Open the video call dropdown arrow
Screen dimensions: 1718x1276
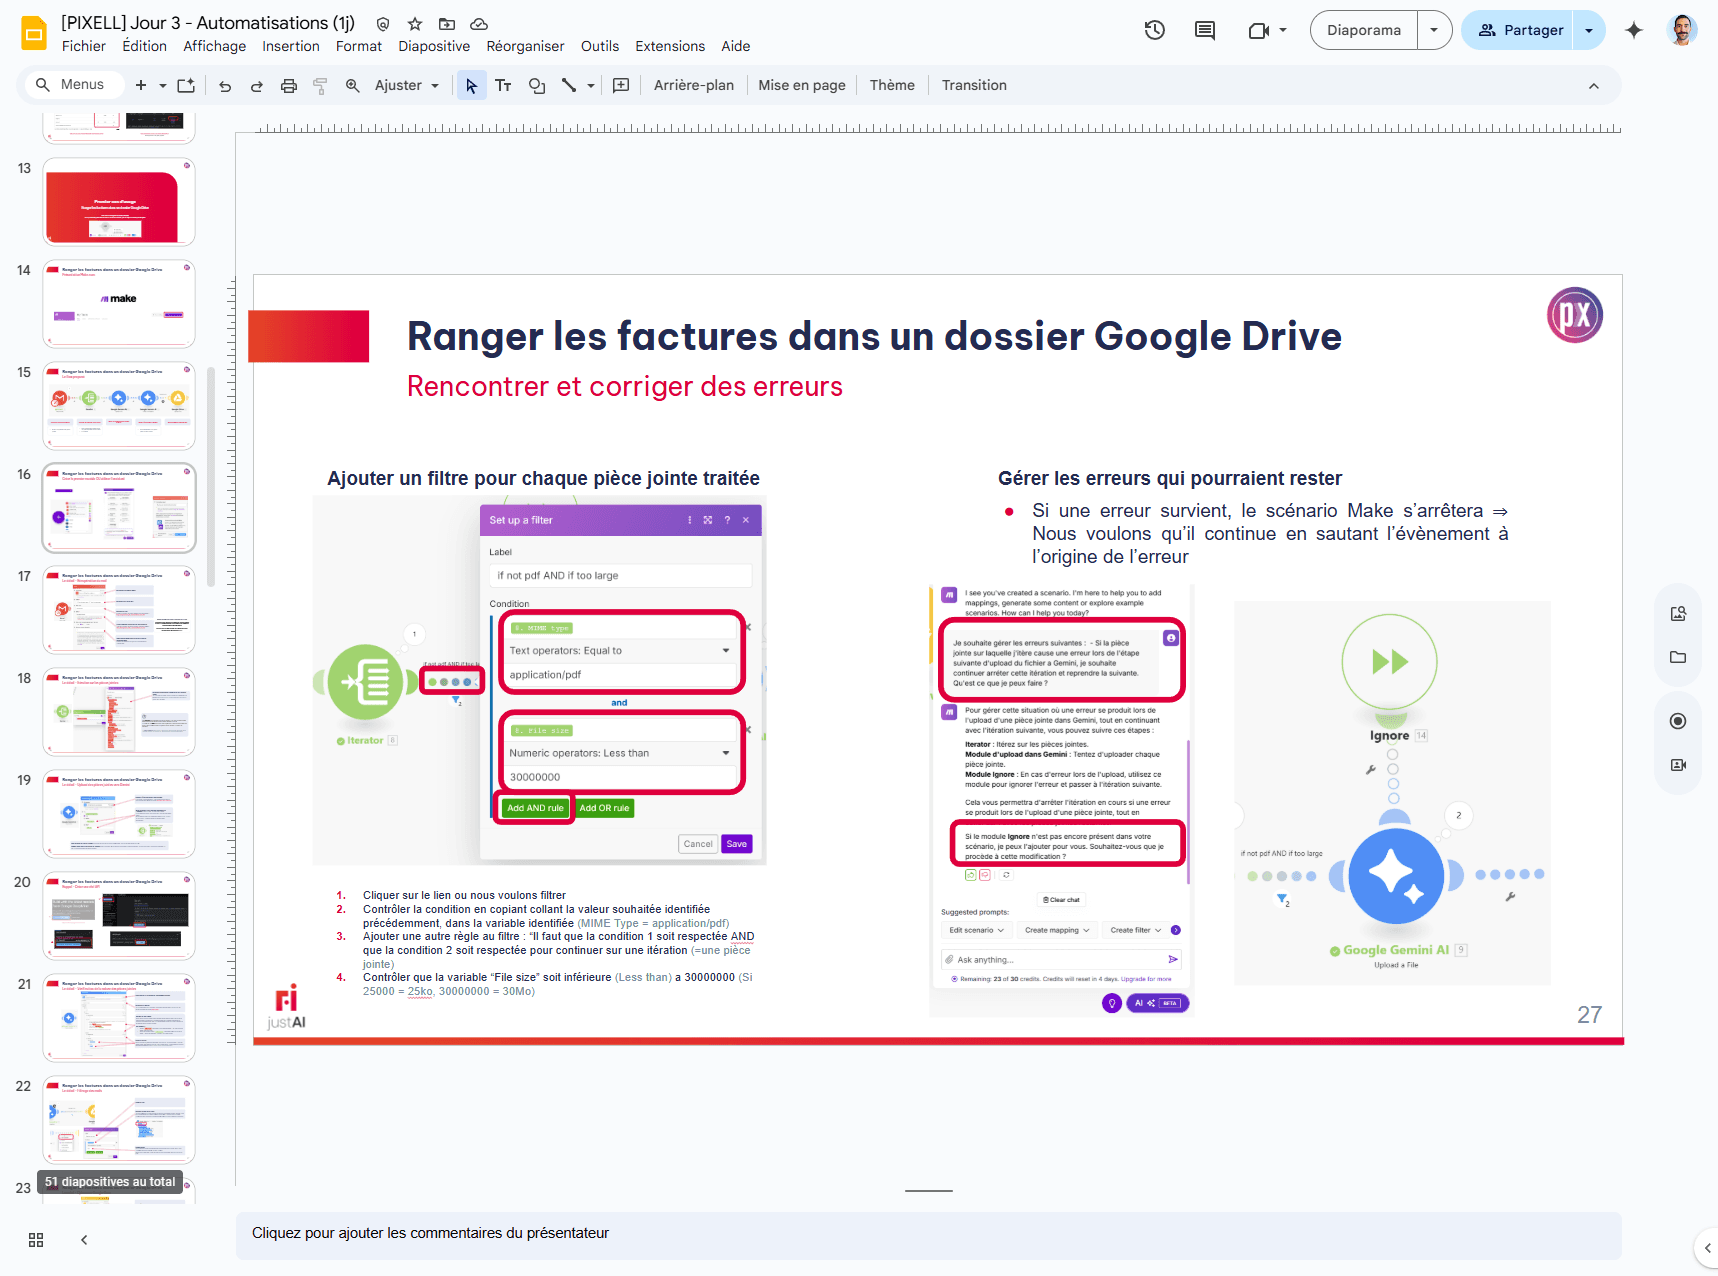point(1283,30)
